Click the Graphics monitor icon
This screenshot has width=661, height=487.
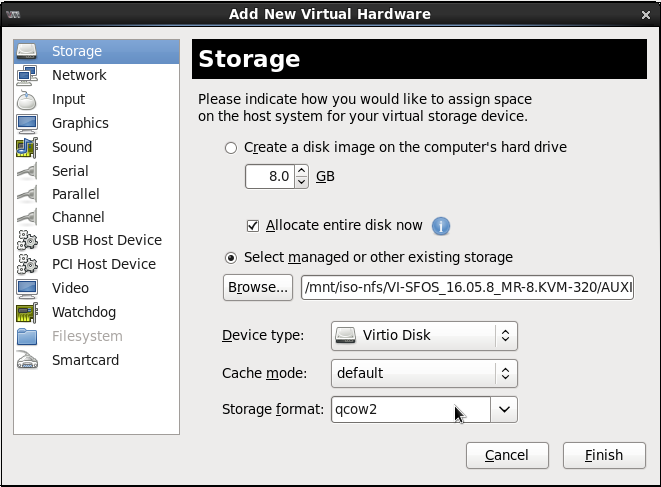(x=27, y=123)
